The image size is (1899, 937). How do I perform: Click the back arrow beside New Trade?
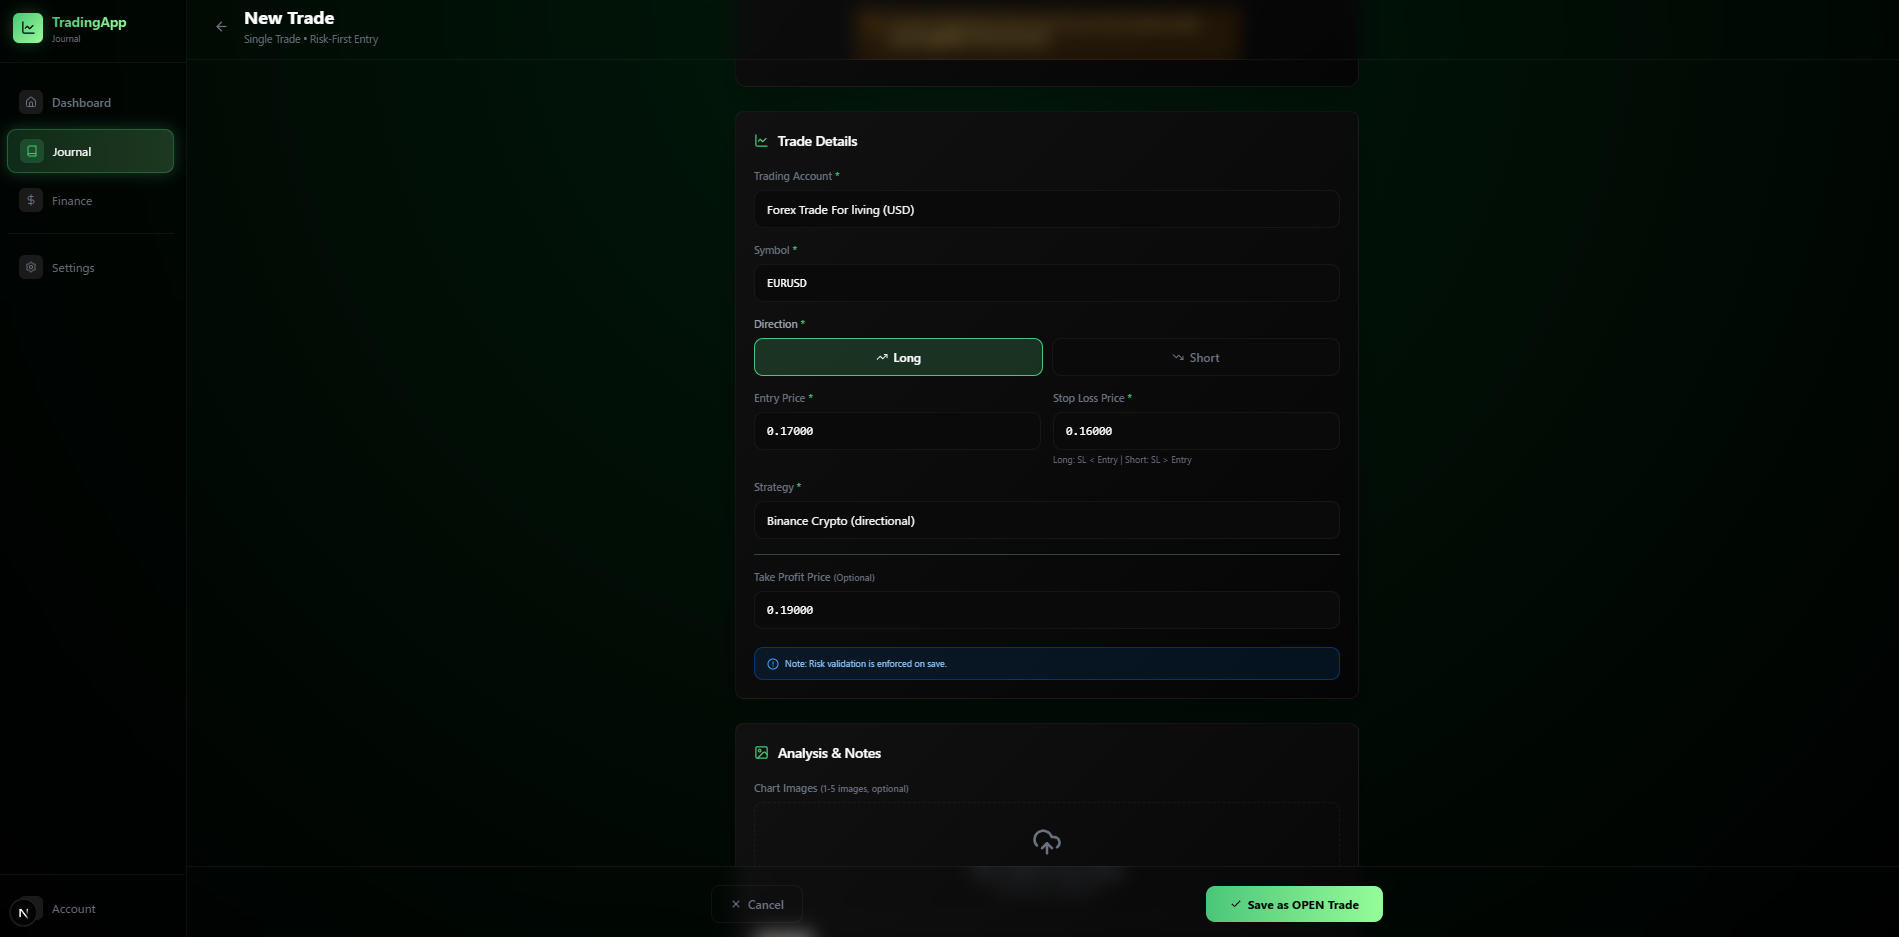point(221,26)
